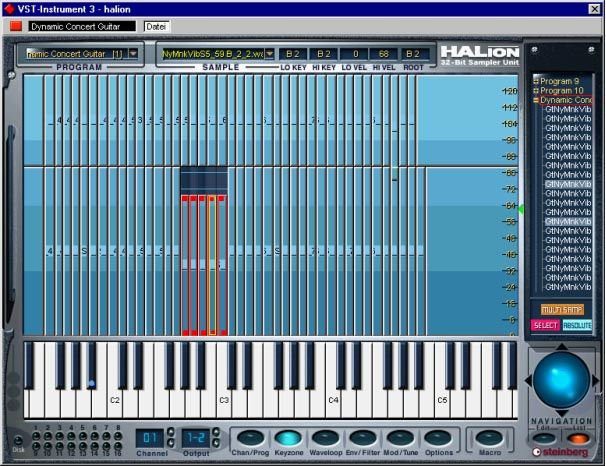
Task: Toggle the MULTI SAMP button
Action: [562, 310]
